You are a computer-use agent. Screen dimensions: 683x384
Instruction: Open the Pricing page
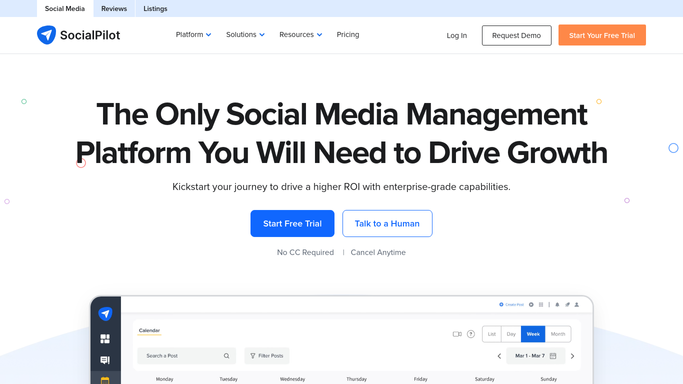(x=348, y=34)
